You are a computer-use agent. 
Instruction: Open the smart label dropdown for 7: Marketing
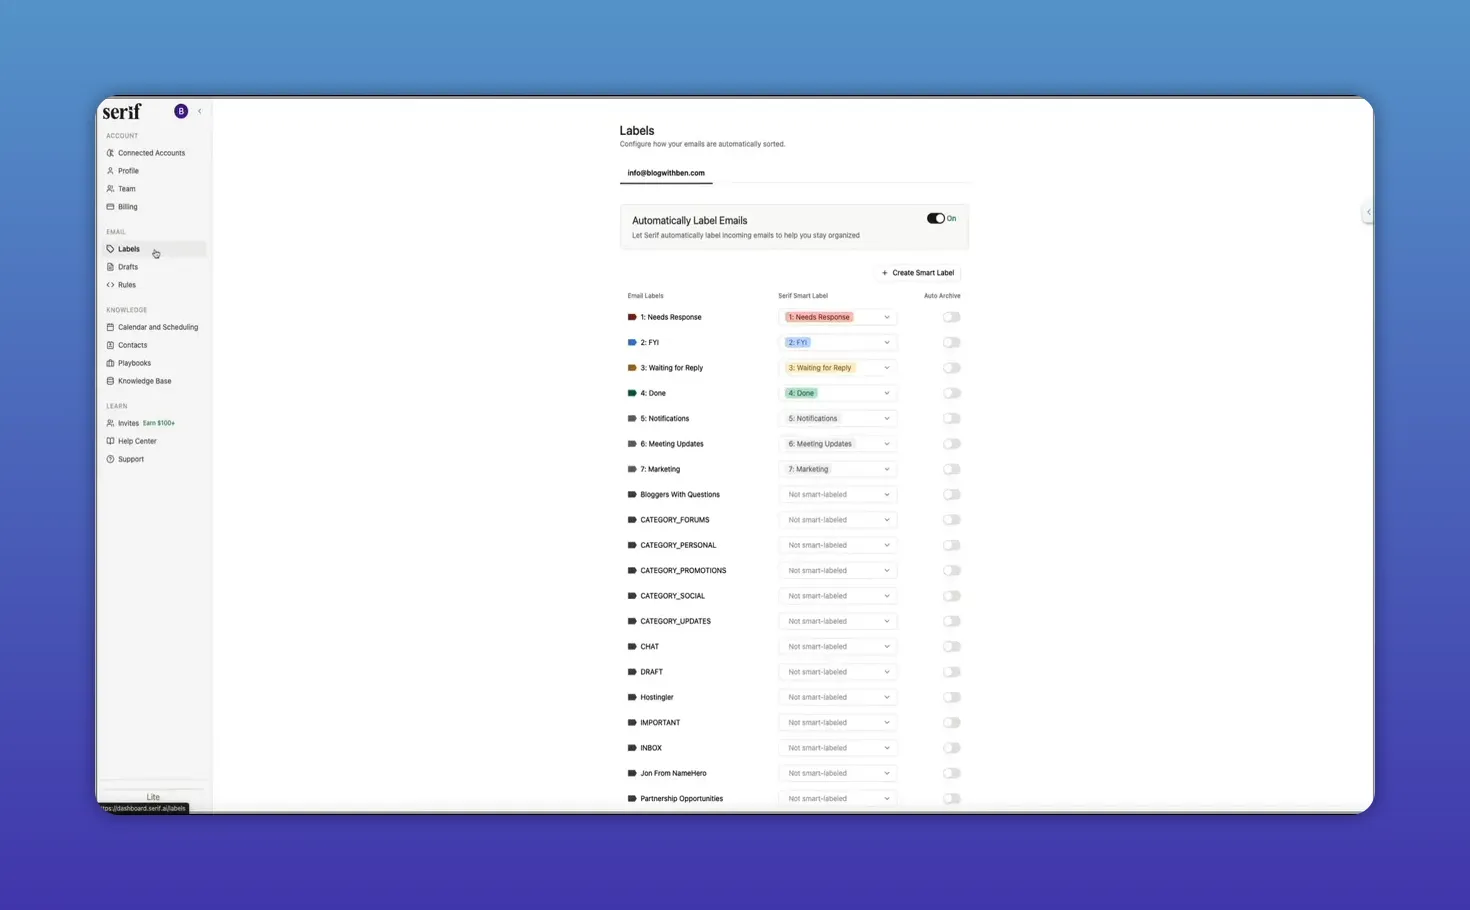point(837,469)
